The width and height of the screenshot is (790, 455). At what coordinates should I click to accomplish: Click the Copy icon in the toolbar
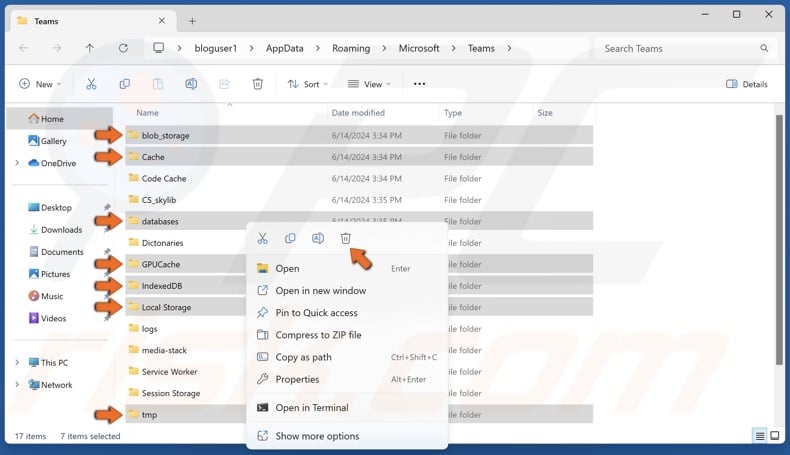124,84
